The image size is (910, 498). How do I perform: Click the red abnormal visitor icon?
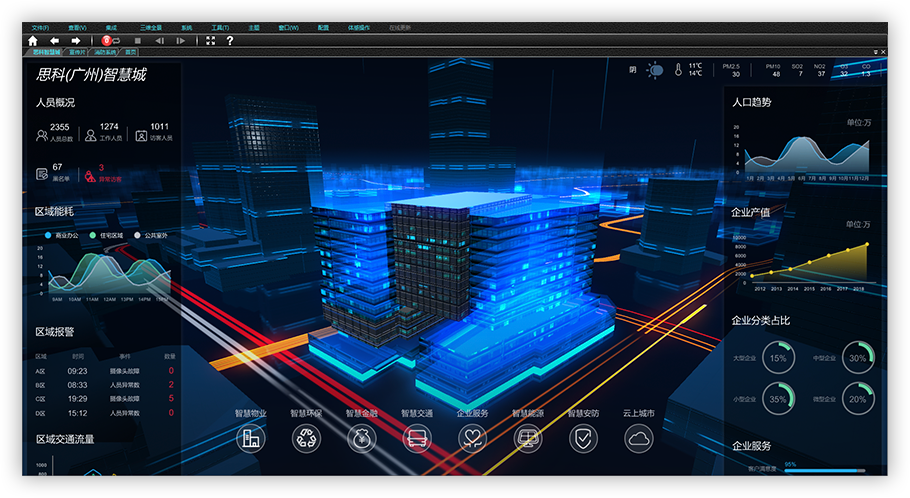[x=91, y=176]
